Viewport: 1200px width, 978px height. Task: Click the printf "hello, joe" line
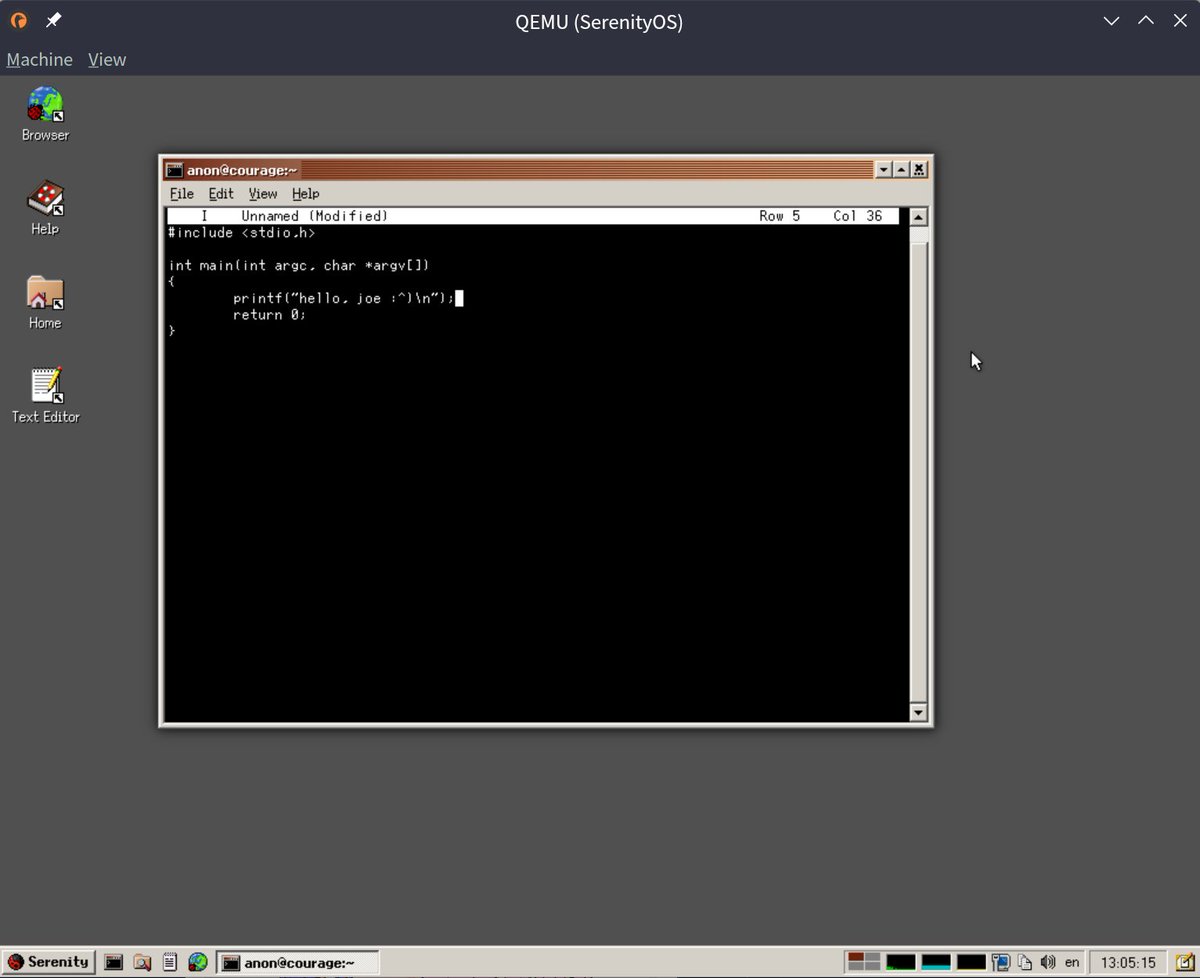coord(343,298)
